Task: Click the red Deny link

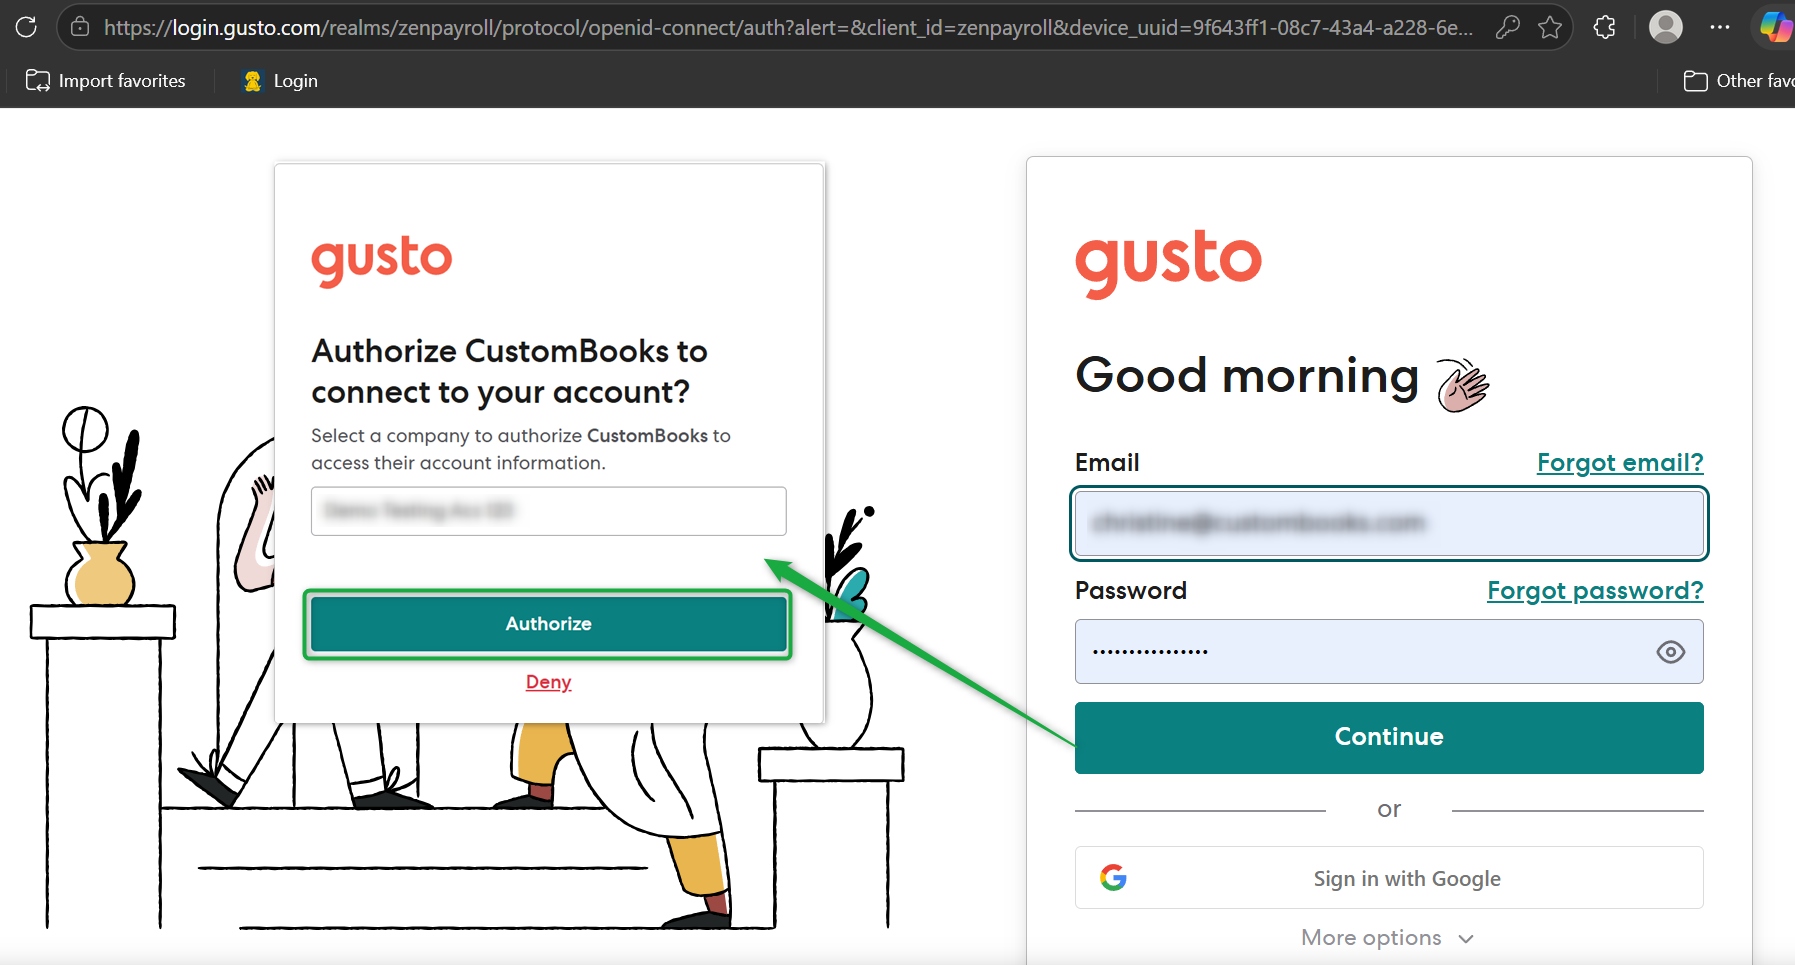Action: 548,682
